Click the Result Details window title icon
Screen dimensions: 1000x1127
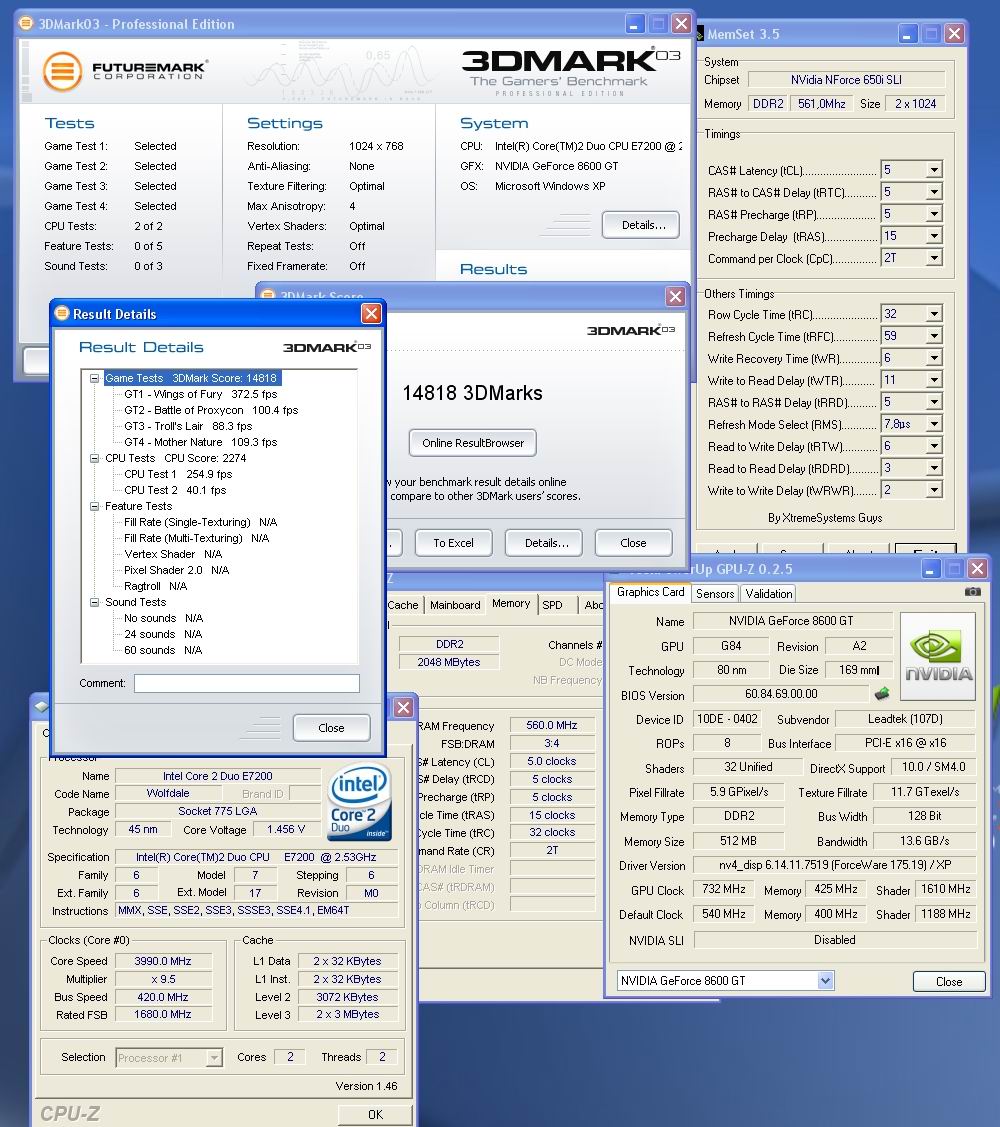[63, 313]
